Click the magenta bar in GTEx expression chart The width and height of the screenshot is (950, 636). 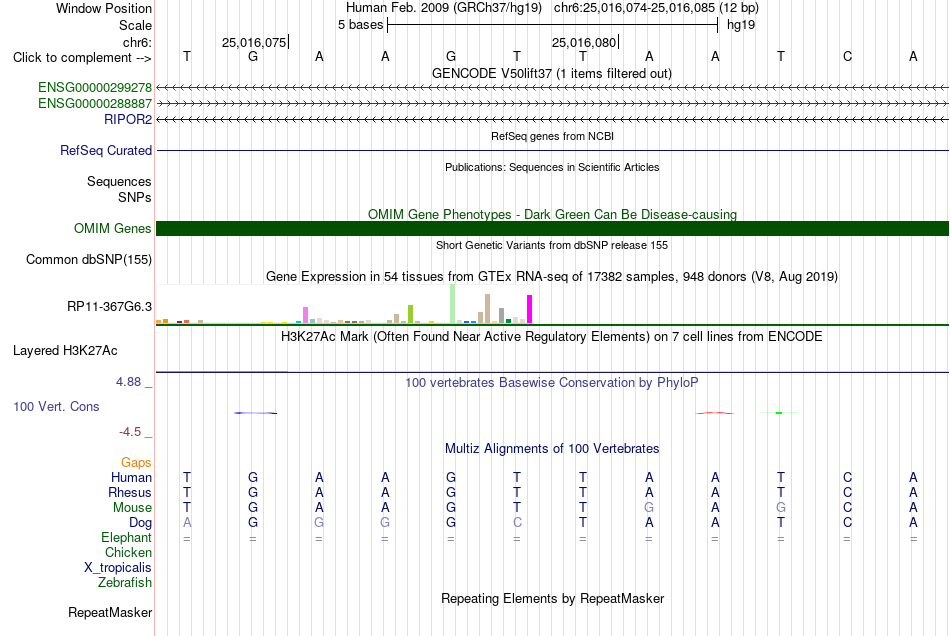[x=530, y=309]
